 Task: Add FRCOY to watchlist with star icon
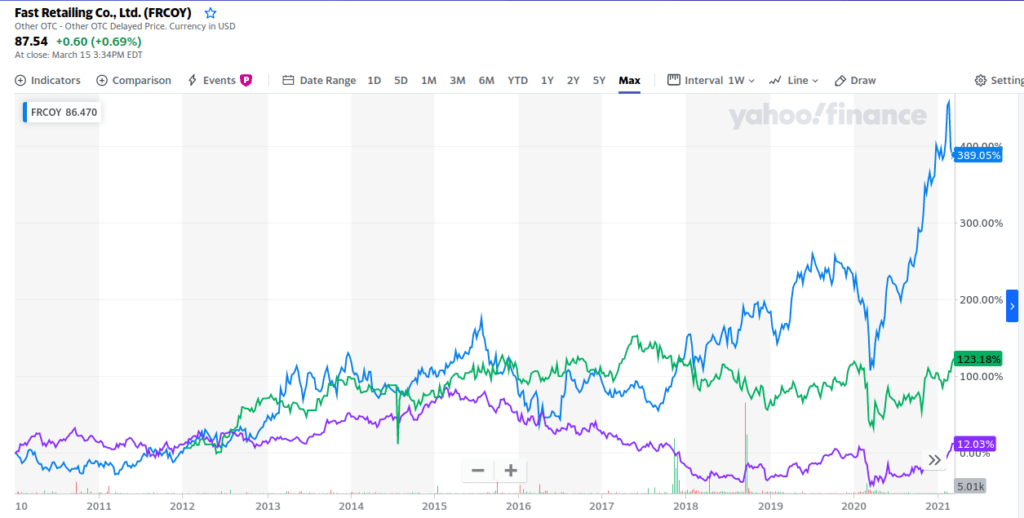210,13
